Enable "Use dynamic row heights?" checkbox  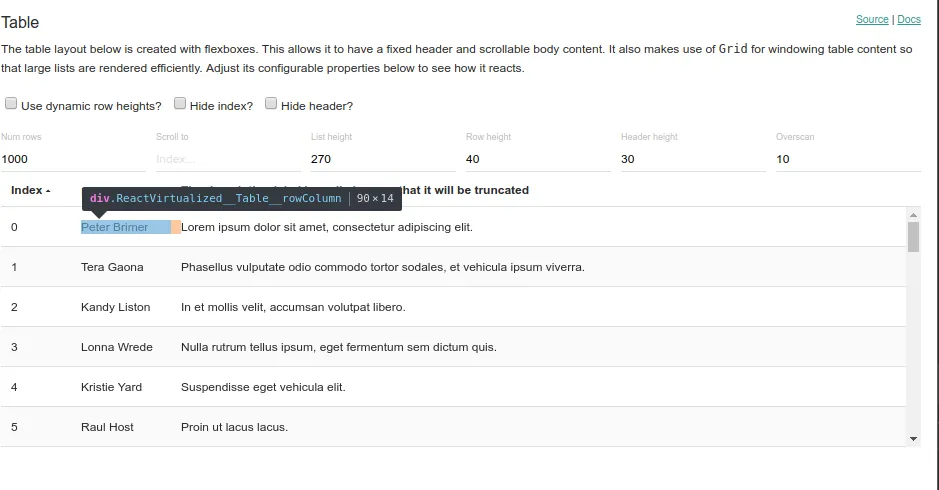[x=11, y=104]
